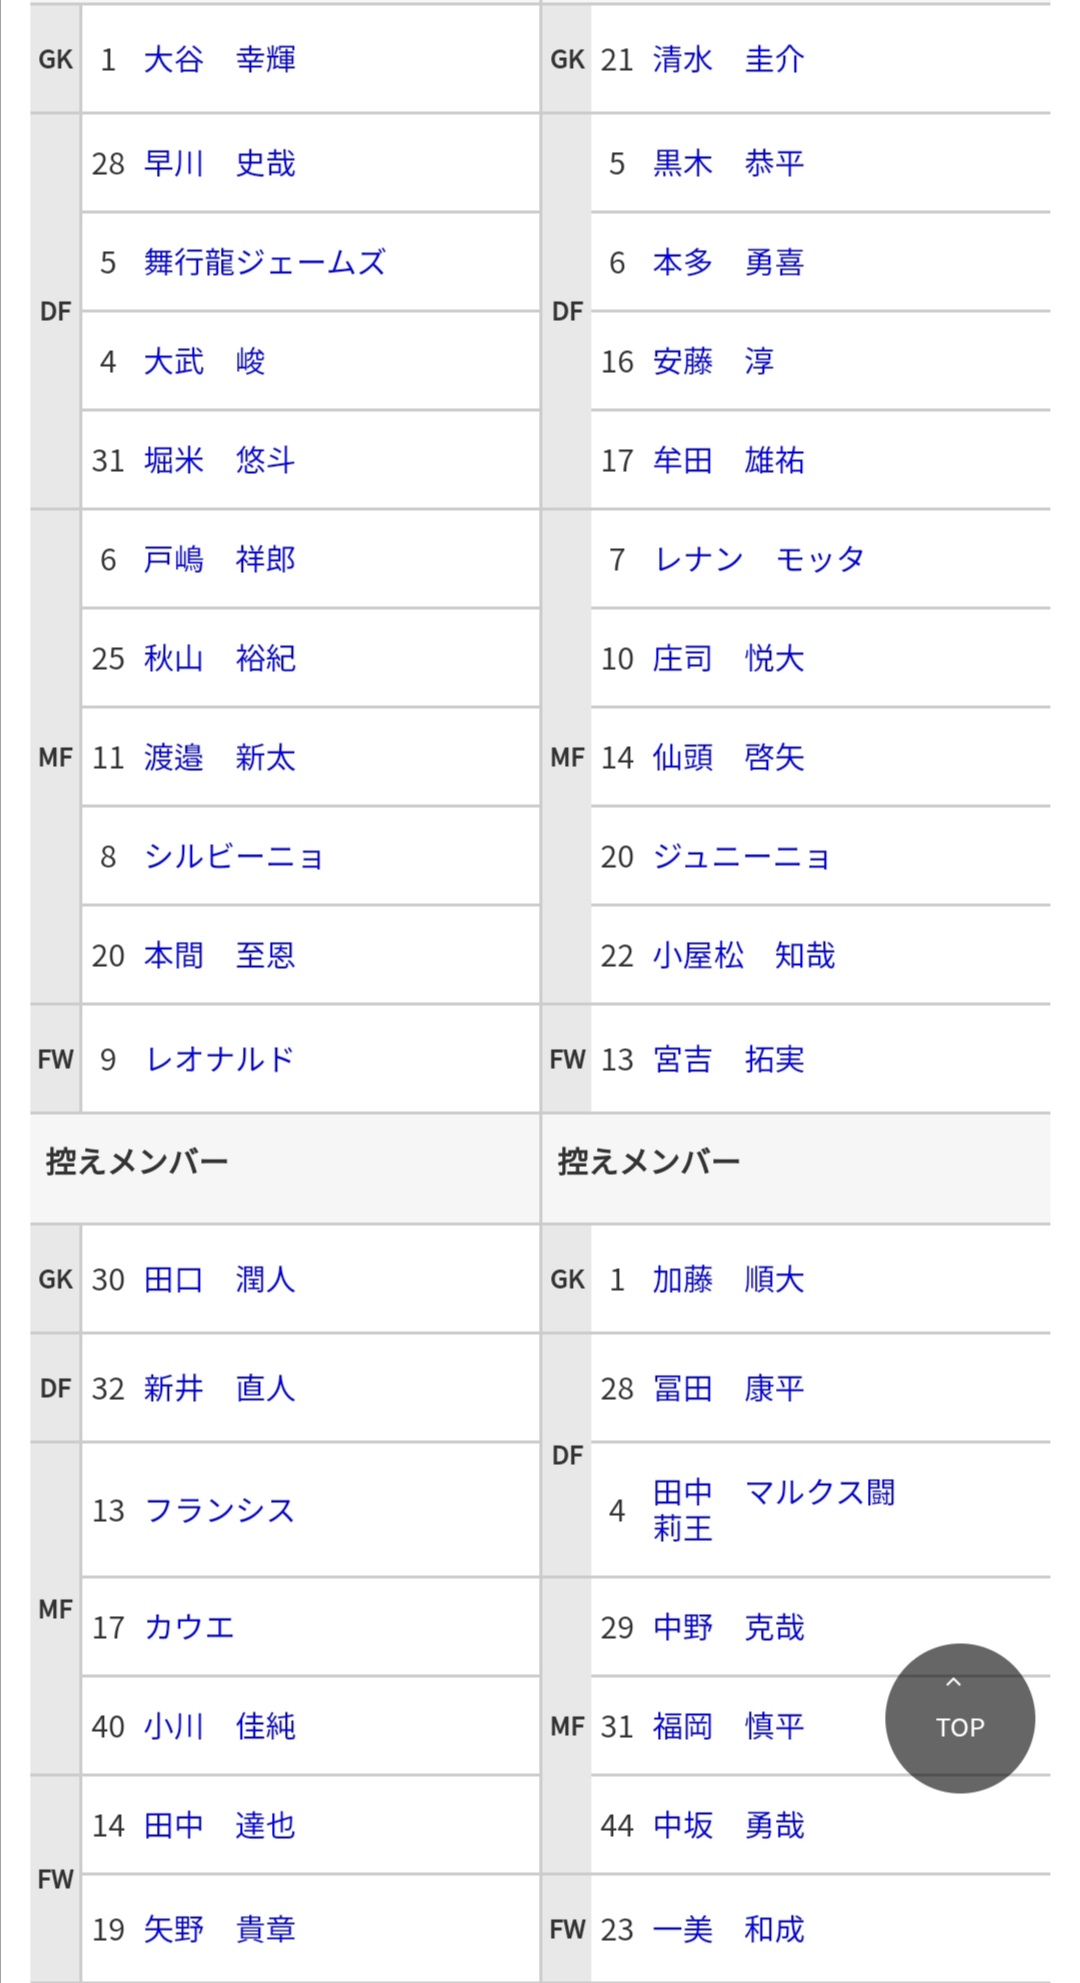Open 矢野 貴章 player page
The image size is (1080, 1983).
pyautogui.click(x=219, y=1928)
